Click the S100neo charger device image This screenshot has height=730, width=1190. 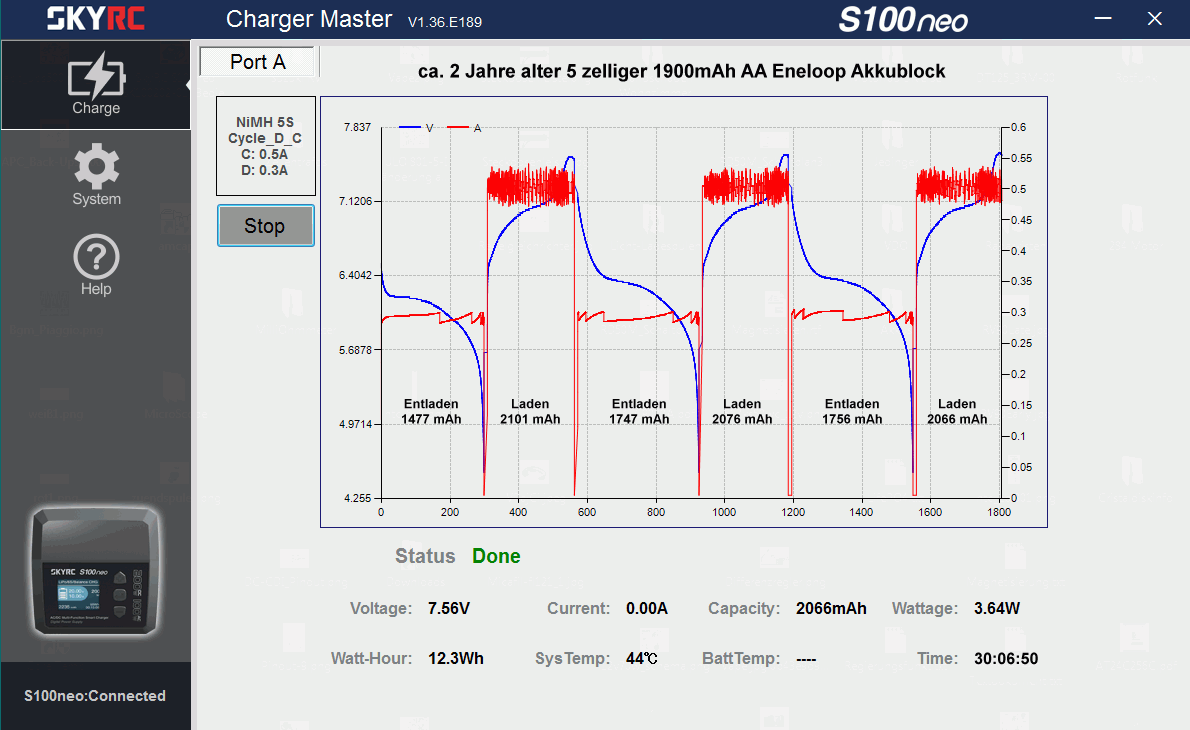pyautogui.click(x=96, y=574)
